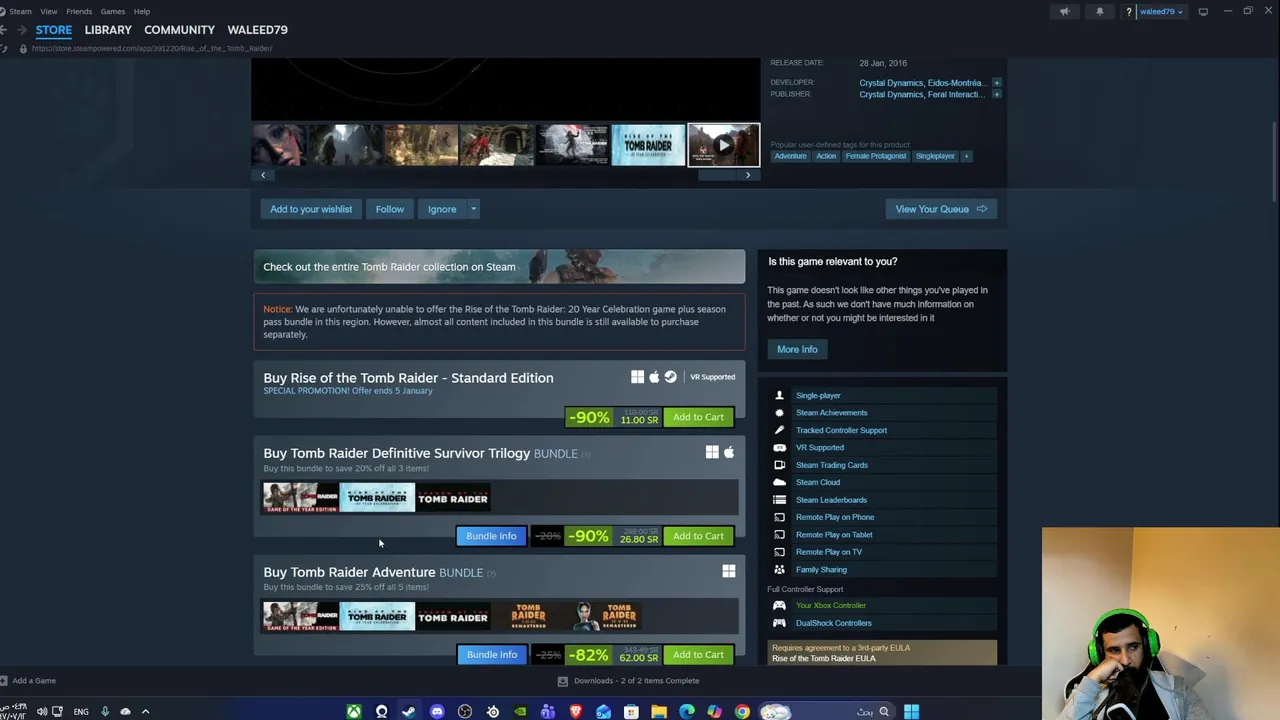Open the Windows Start button

coord(911,712)
